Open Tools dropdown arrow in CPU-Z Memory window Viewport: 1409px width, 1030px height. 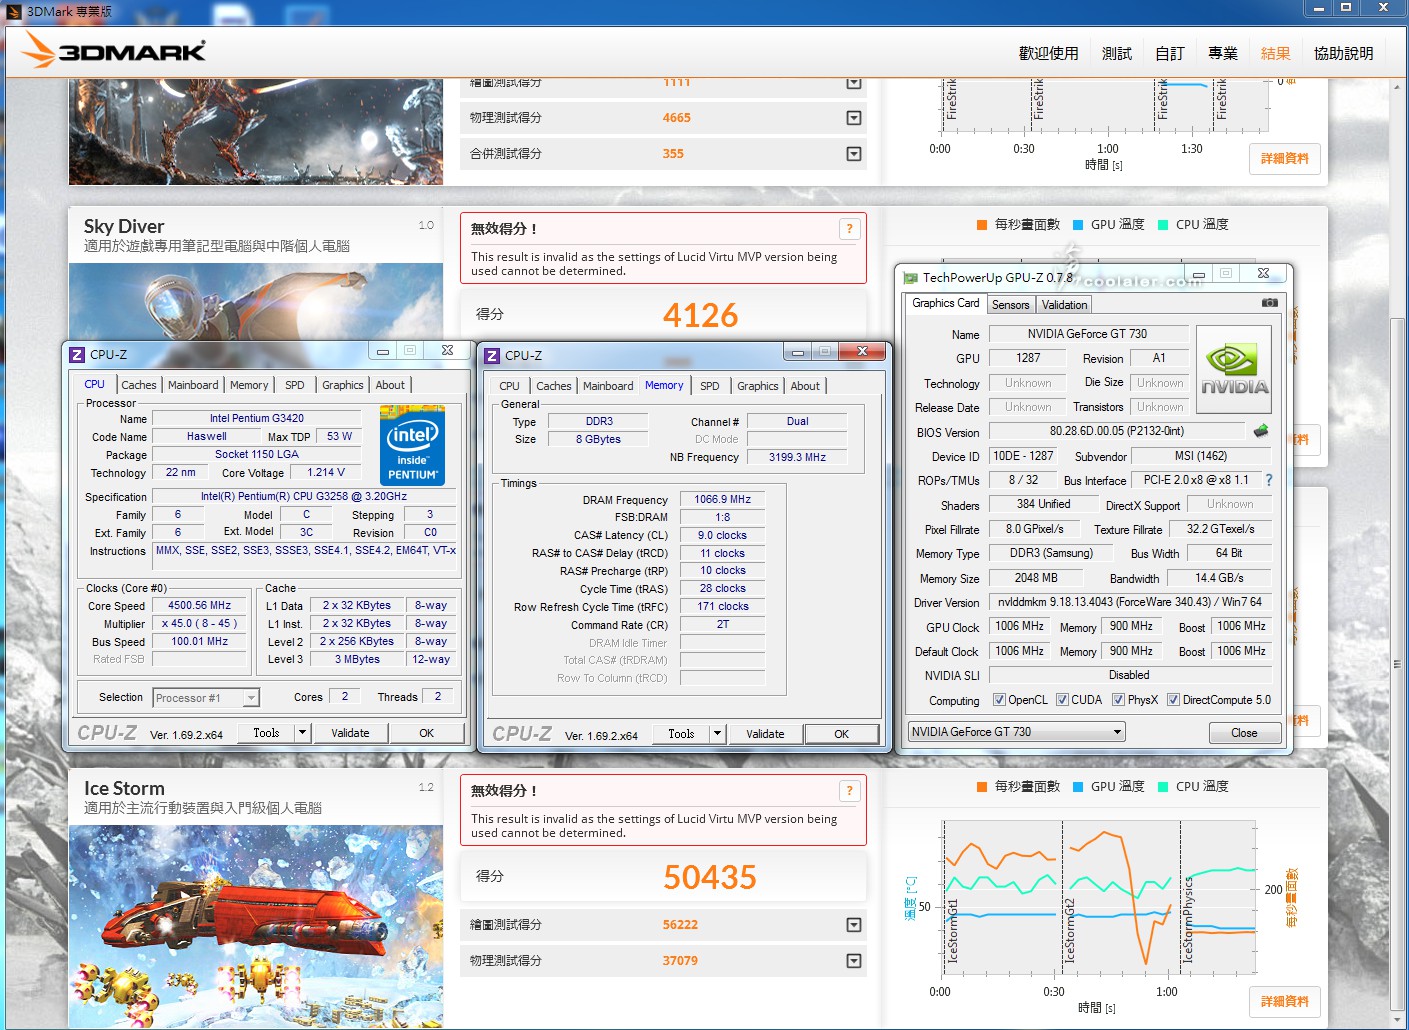[717, 734]
